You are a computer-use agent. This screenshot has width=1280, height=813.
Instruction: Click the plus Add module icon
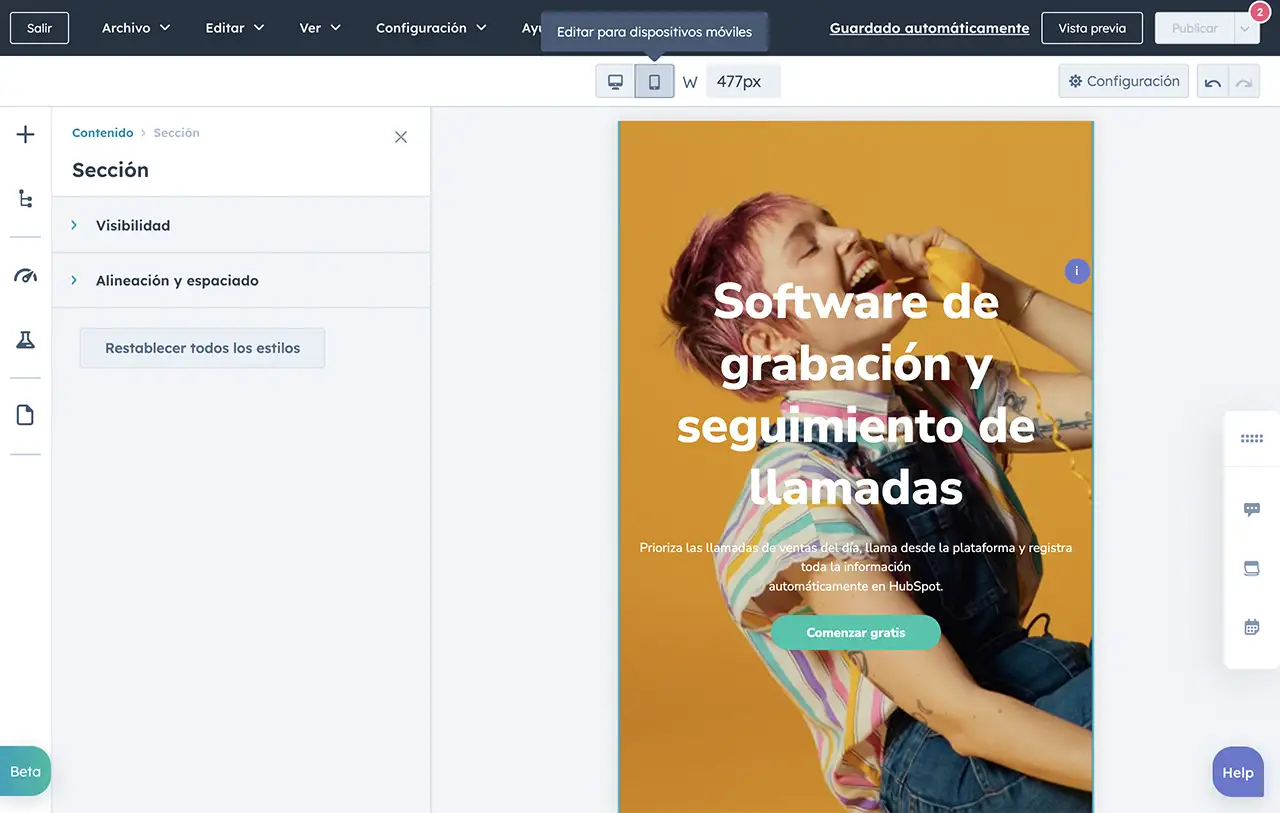26,135
